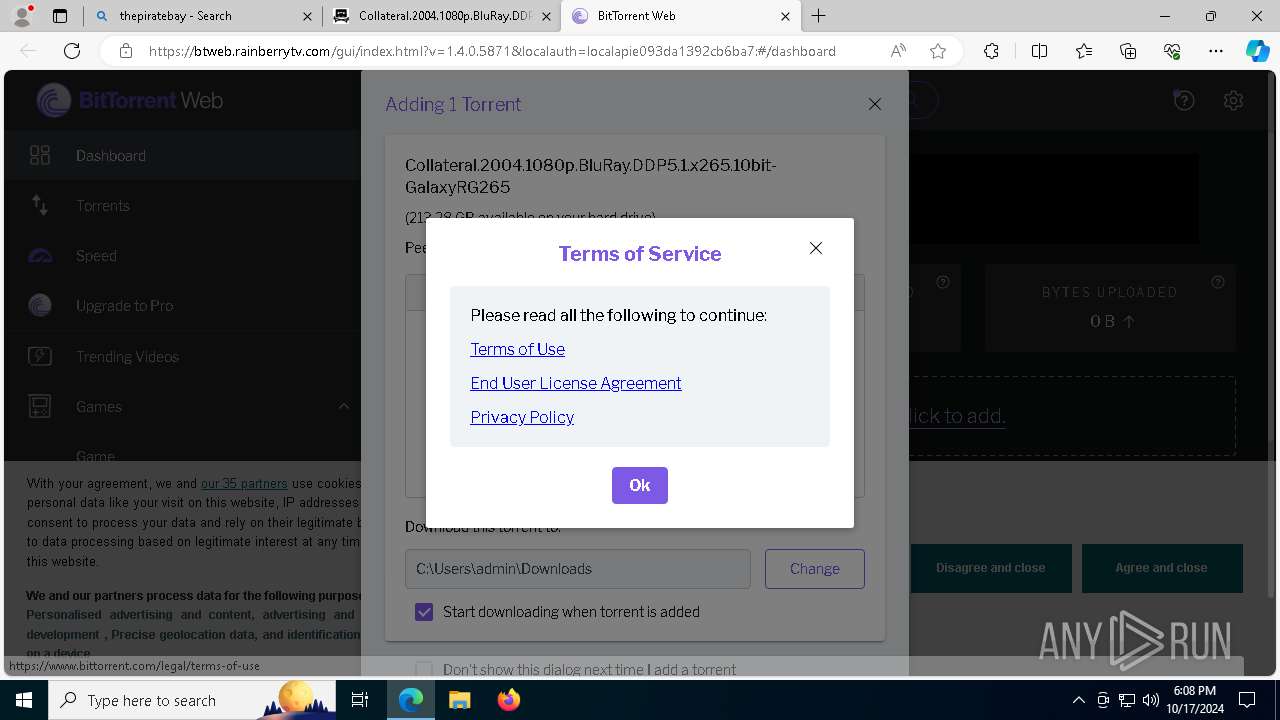The image size is (1280, 720).
Task: Open a new browser tab
Action: pos(819,16)
